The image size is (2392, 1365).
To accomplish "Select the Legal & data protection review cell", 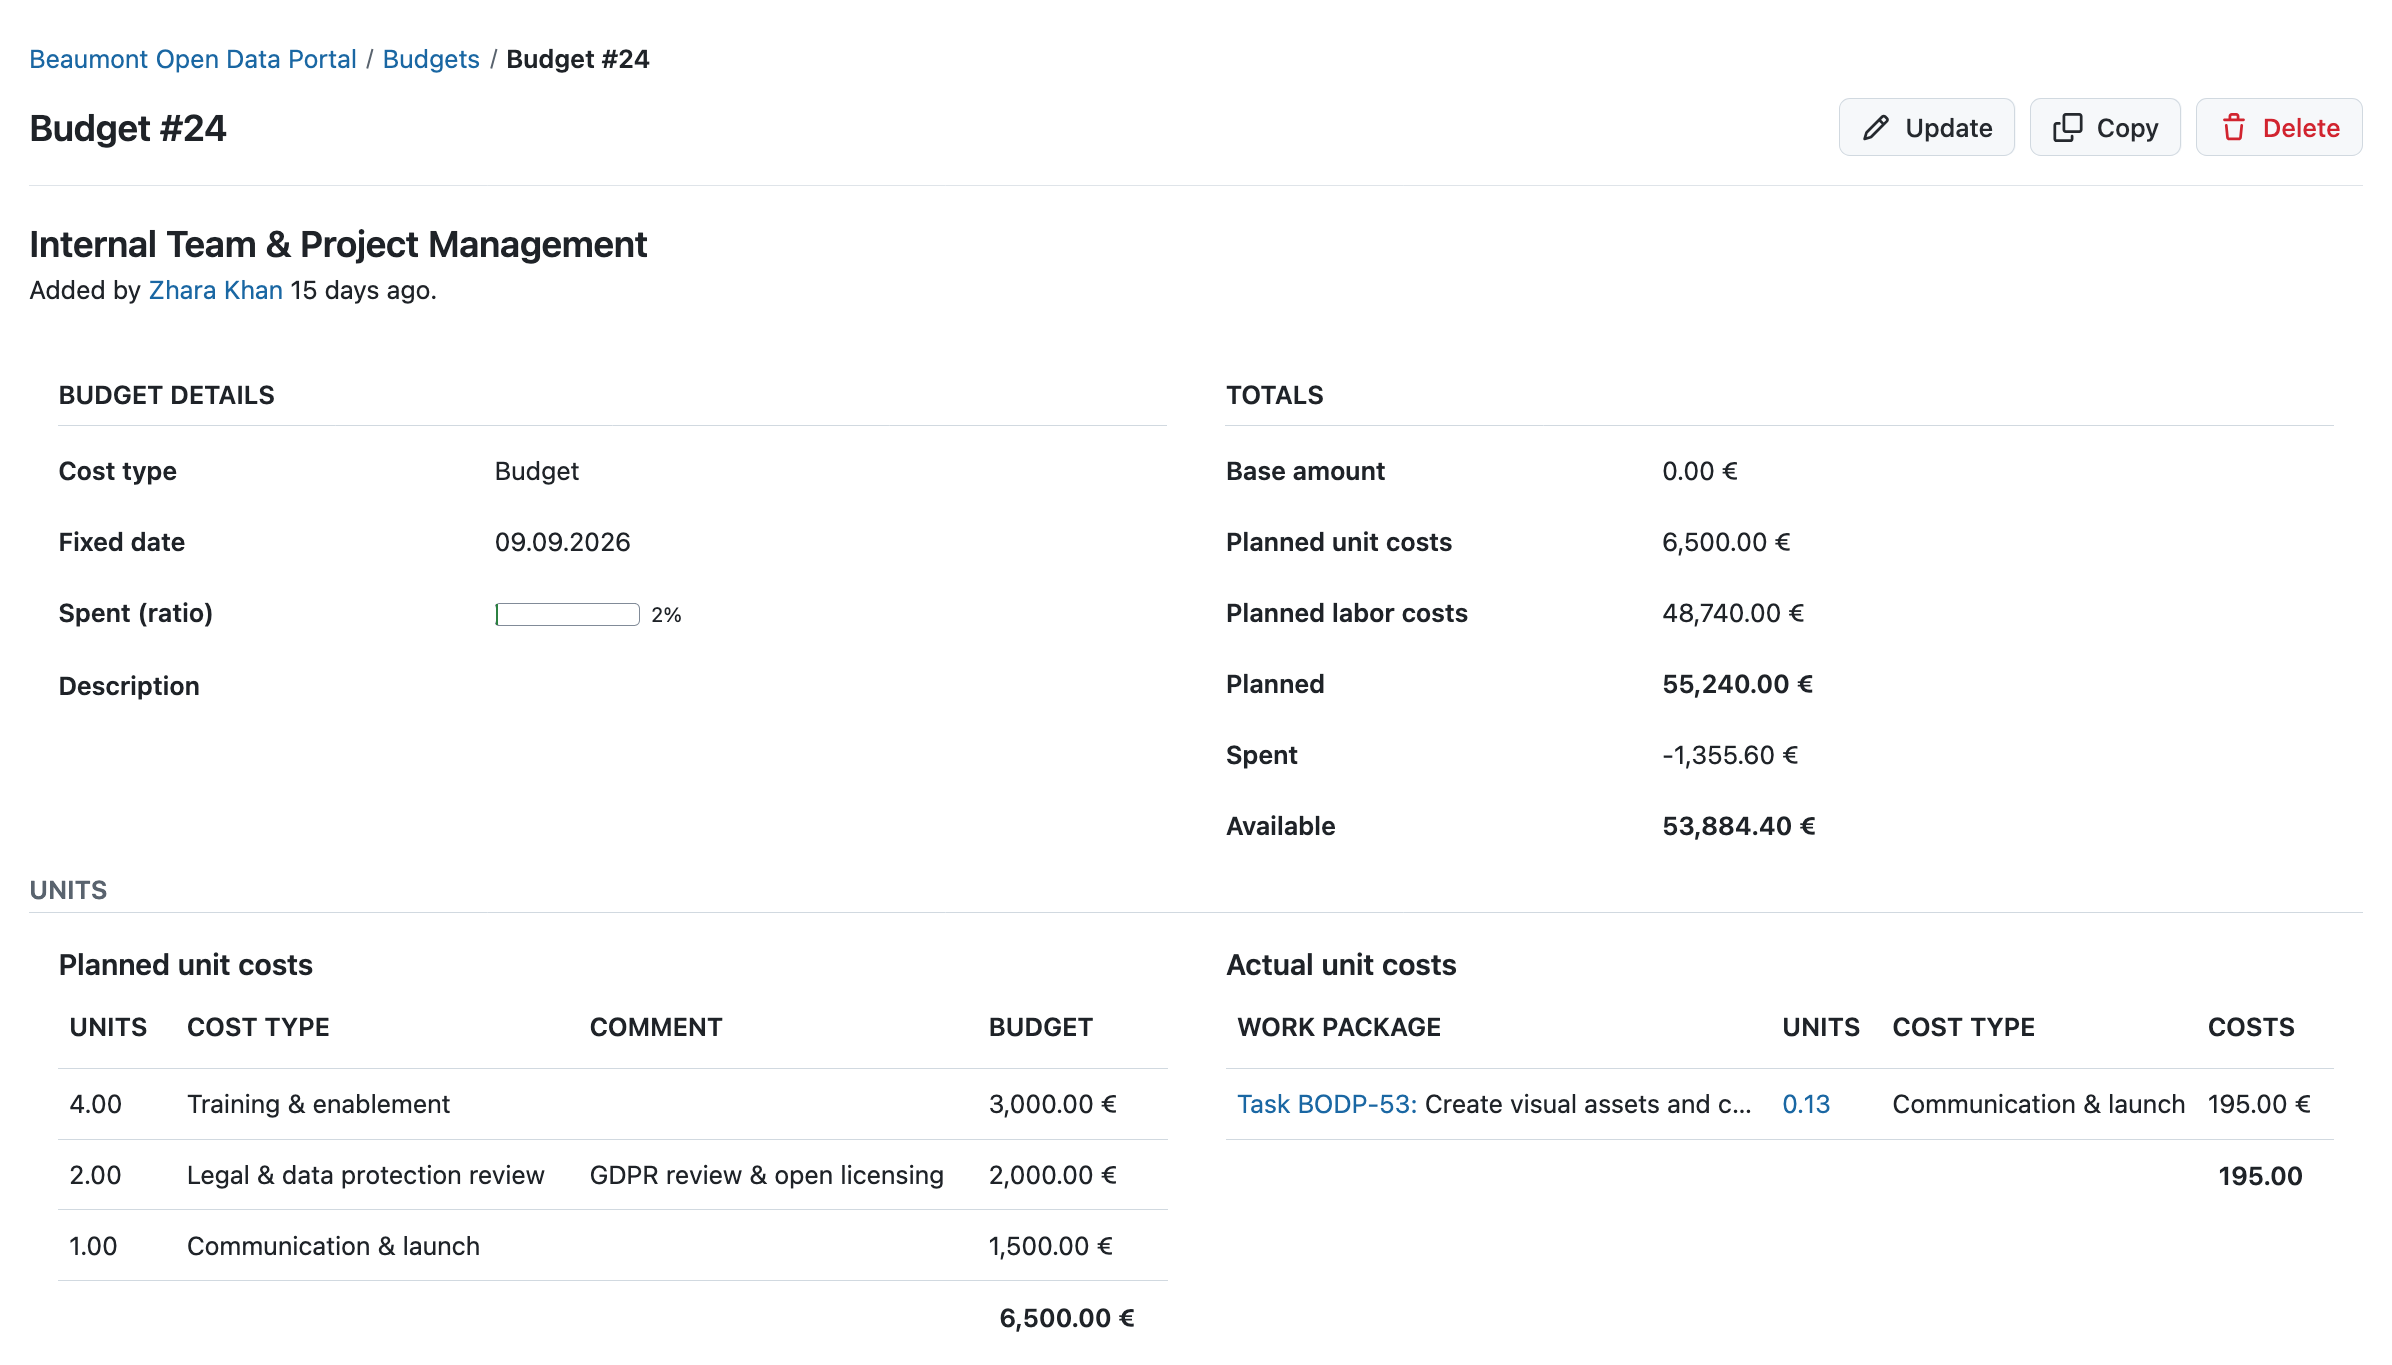I will [366, 1175].
